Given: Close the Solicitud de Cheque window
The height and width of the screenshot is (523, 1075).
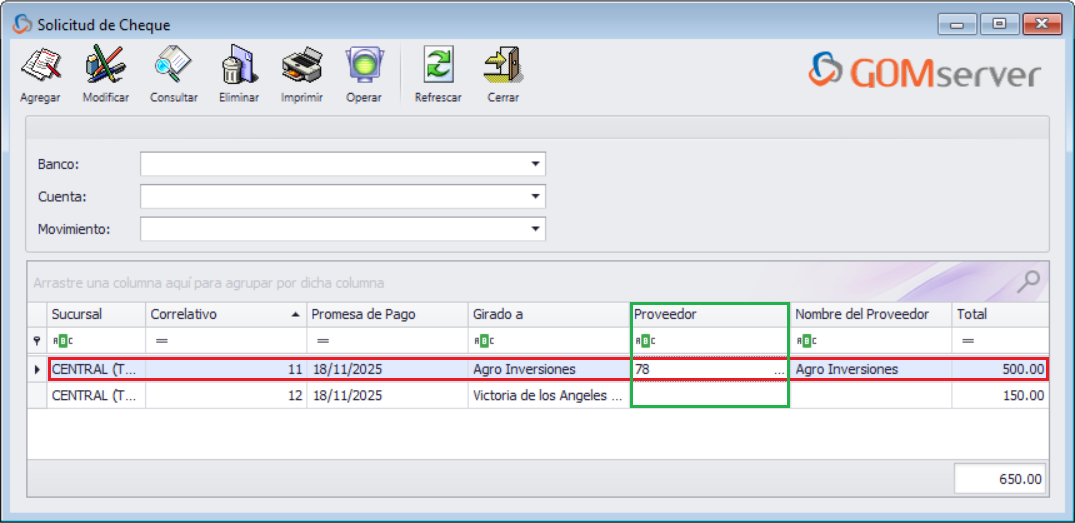Looking at the screenshot, I should [1043, 25].
